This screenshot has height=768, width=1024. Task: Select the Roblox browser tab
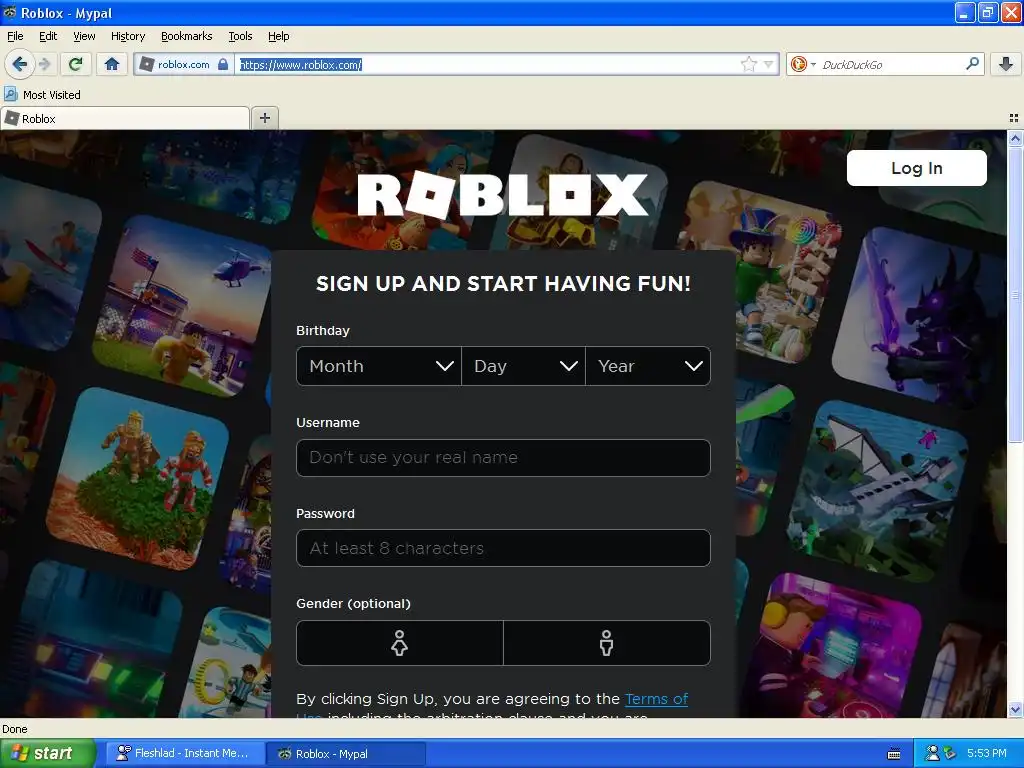tap(125, 119)
